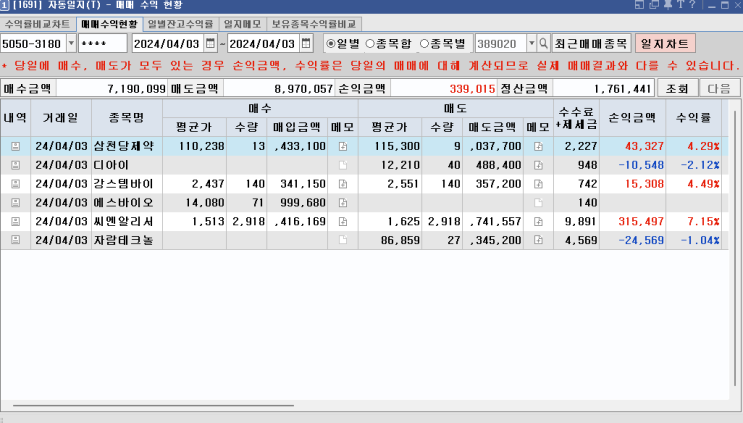Screen dimensions: 743x423
Task: Click the 수익률 column header
Action: (693, 117)
